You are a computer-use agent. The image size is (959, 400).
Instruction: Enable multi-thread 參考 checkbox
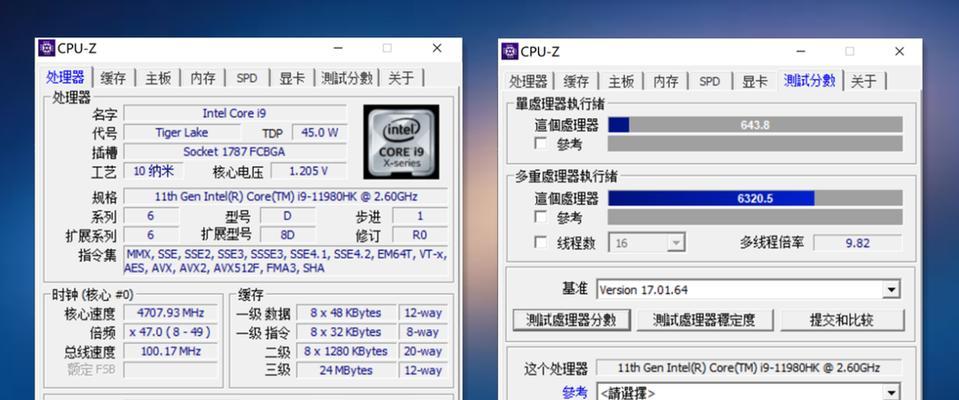(x=541, y=217)
